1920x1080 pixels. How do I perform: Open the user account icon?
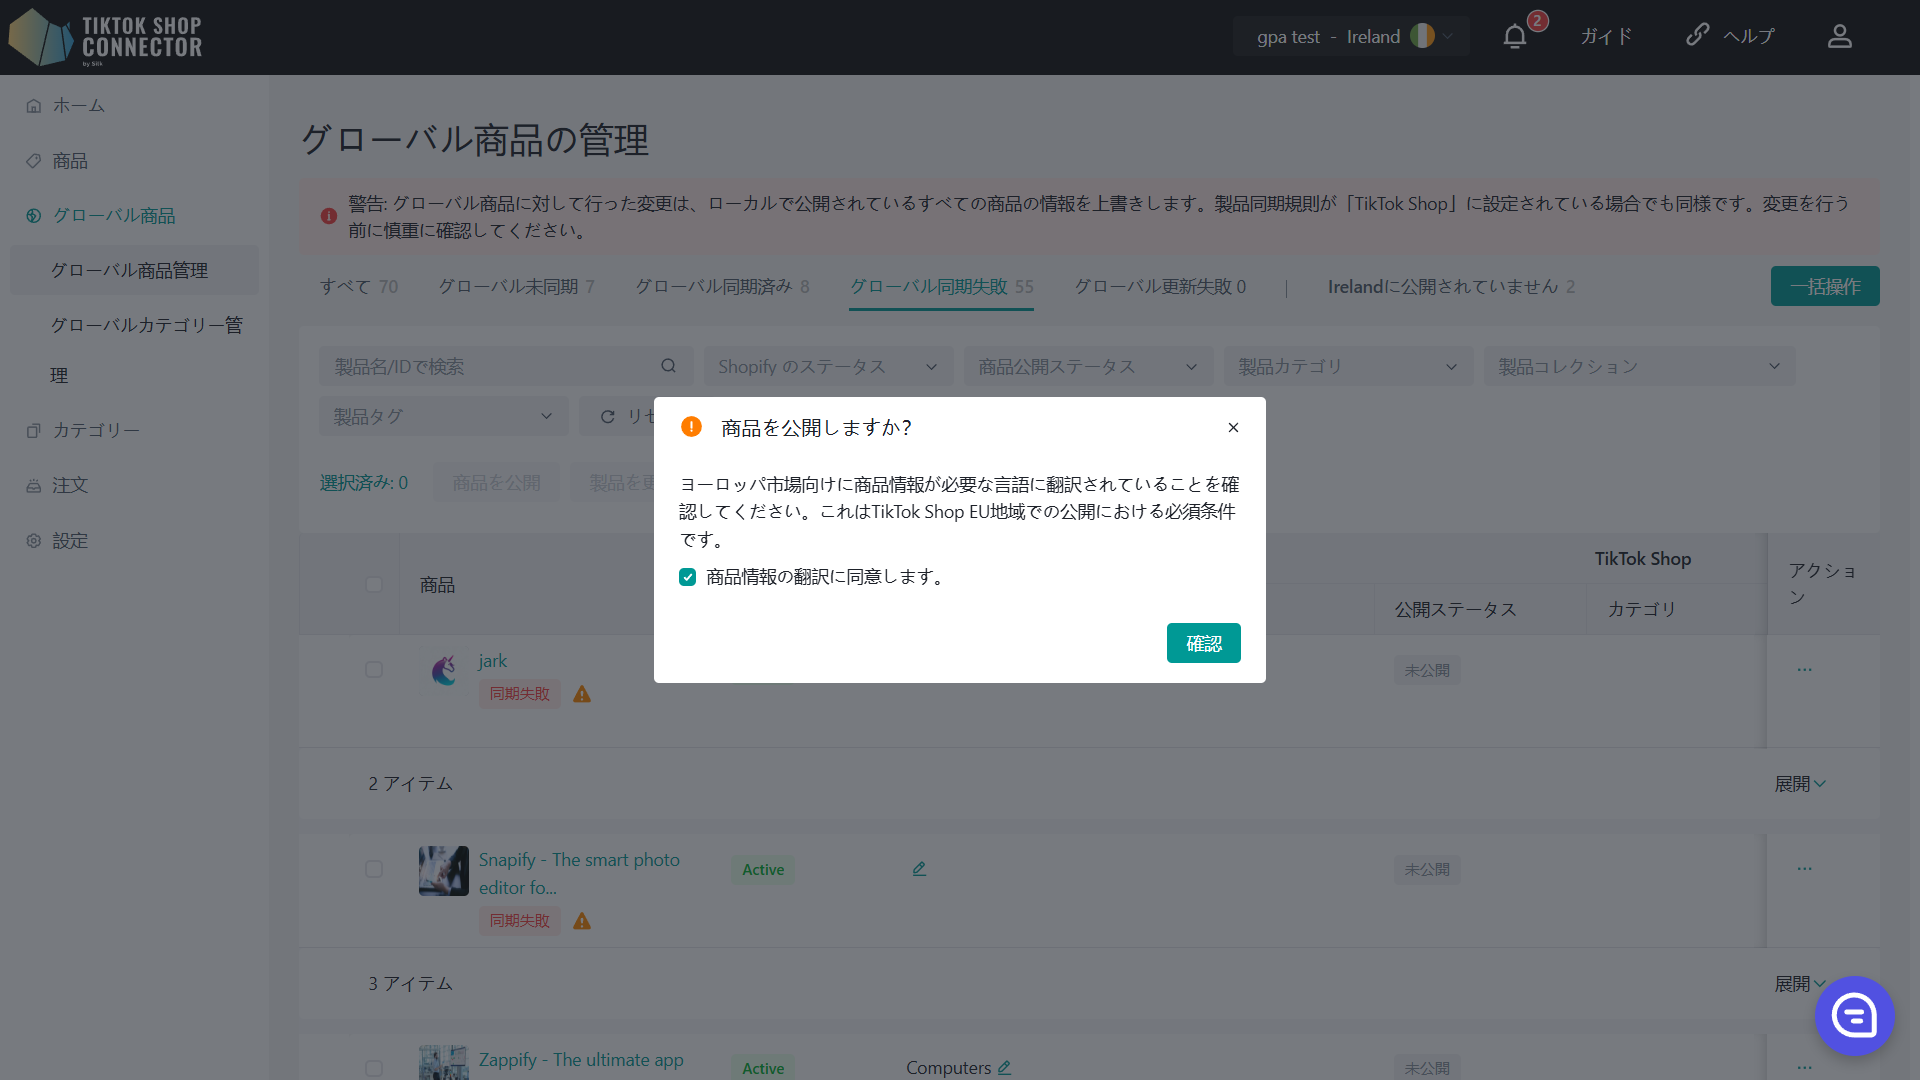tap(1840, 37)
